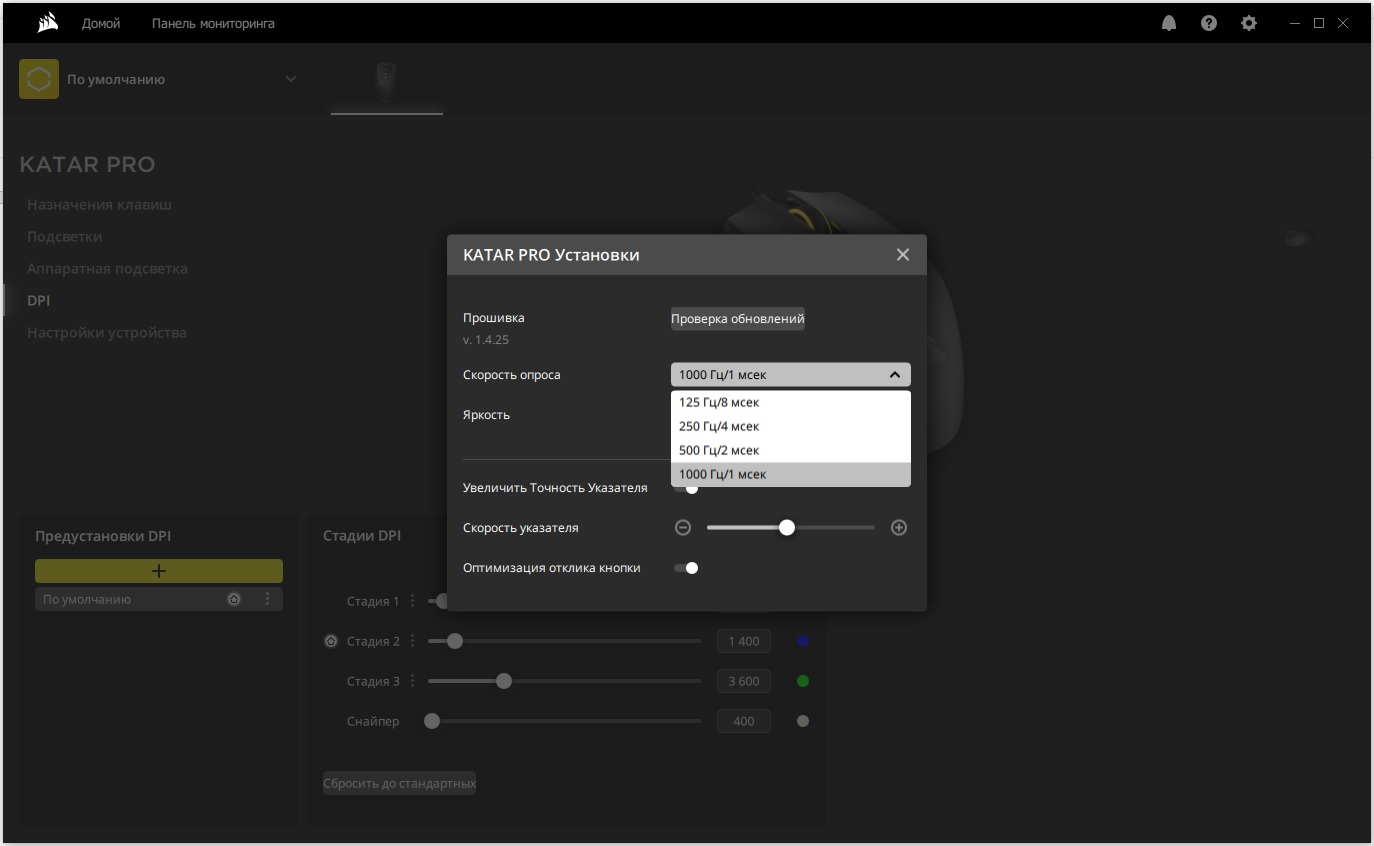Click the Скорость опроса label
The image size is (1374, 846).
click(x=512, y=375)
